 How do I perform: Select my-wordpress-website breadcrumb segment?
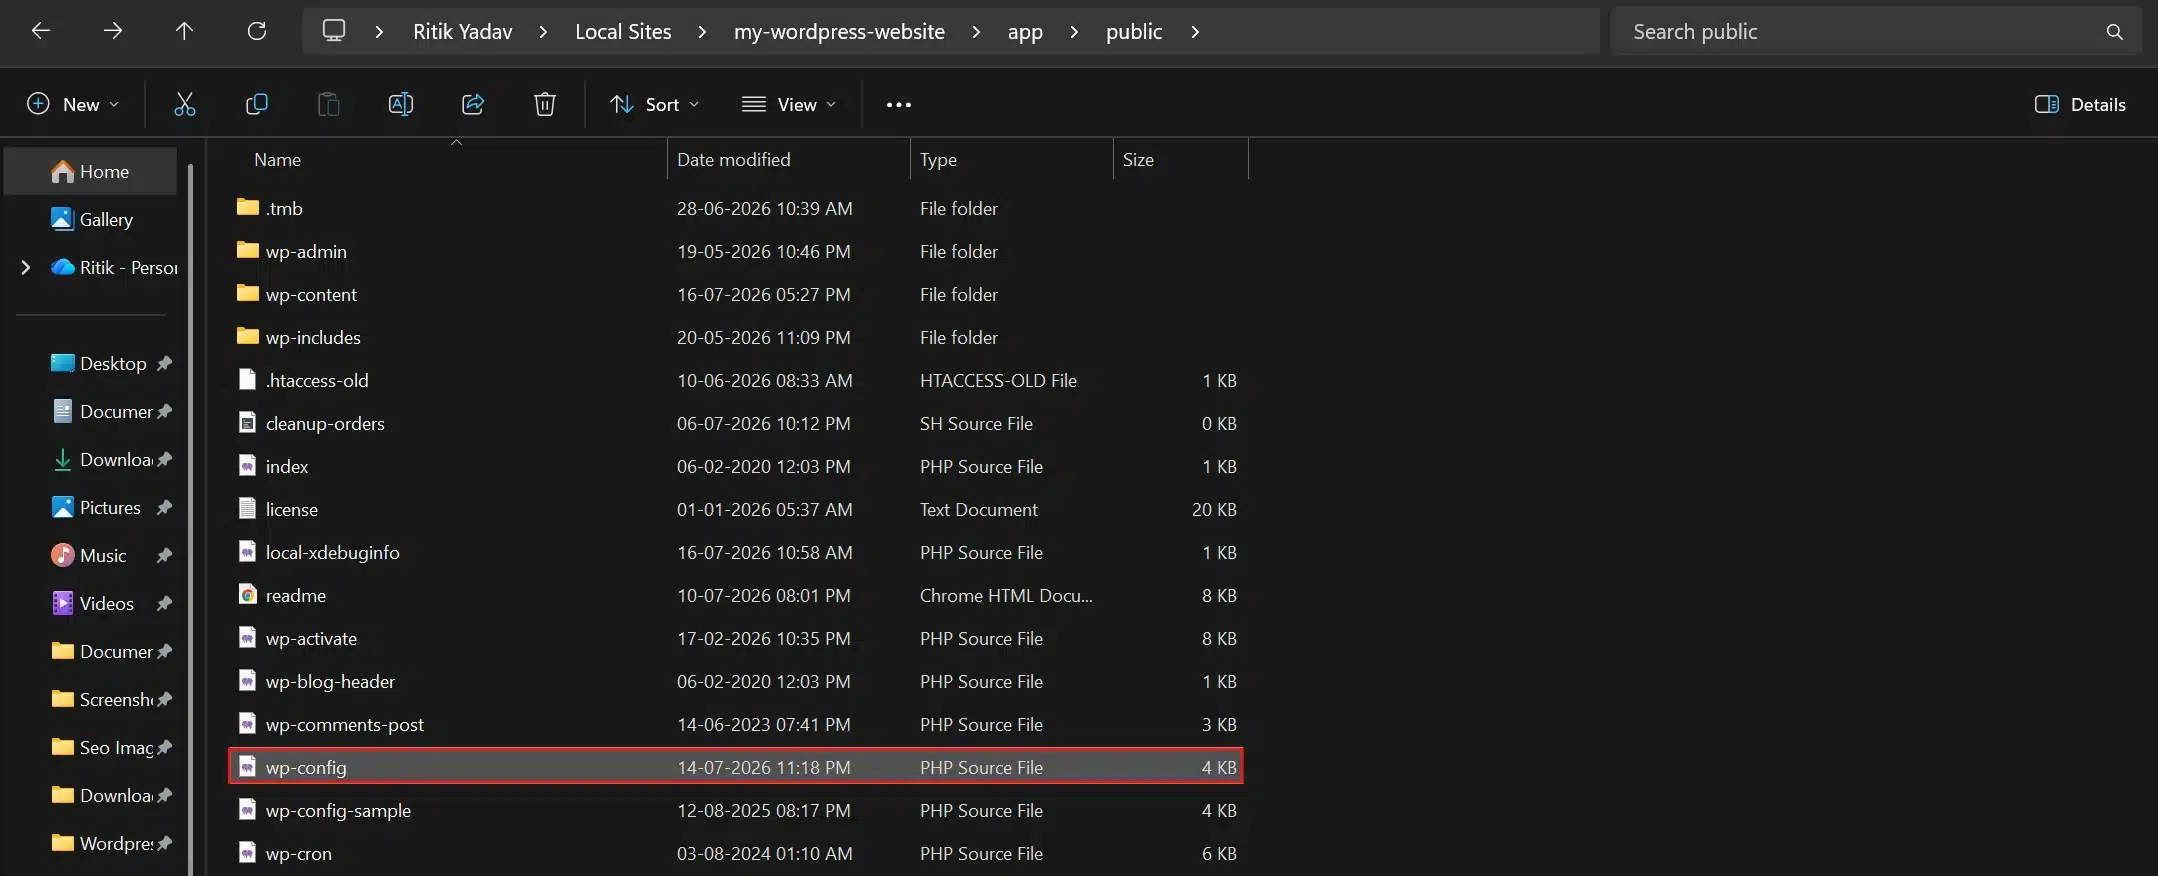[x=839, y=32]
